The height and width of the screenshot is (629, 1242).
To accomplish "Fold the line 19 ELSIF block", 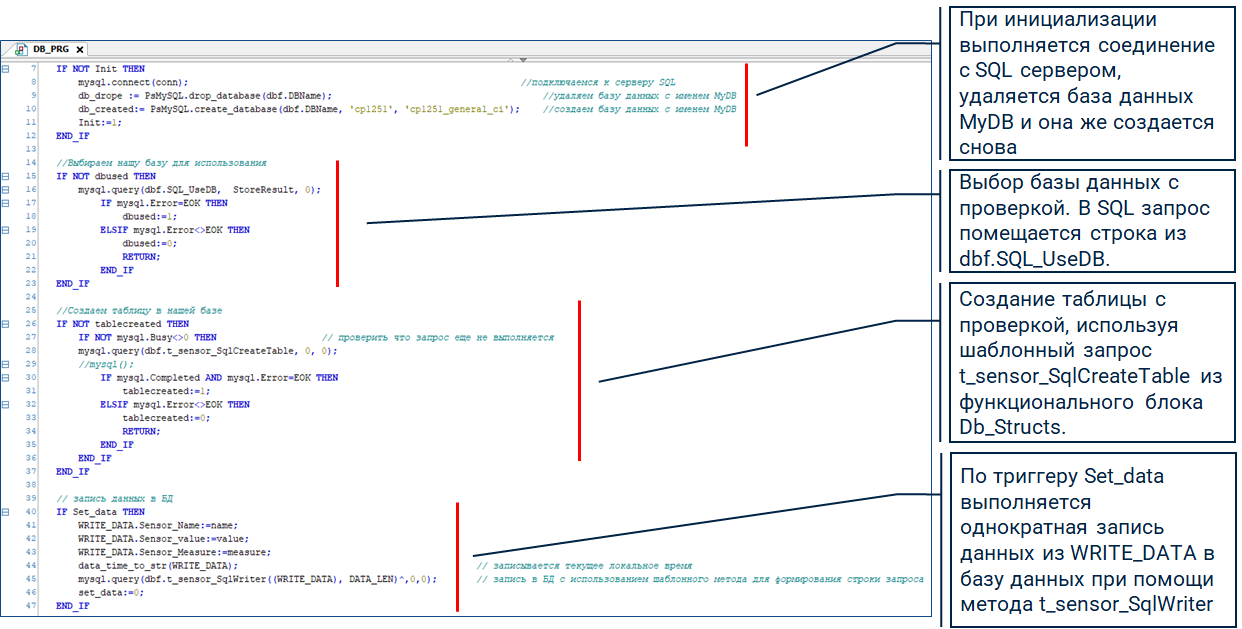I will coord(6,230).
